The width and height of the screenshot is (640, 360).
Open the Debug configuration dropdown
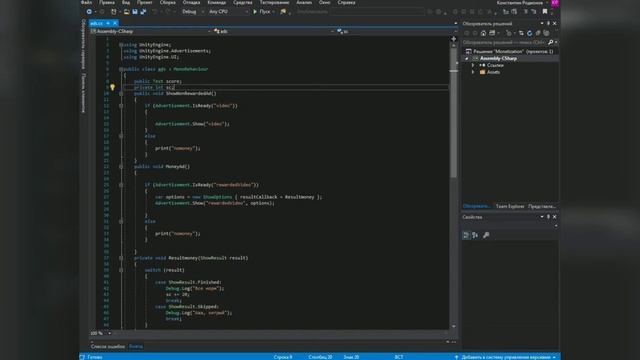pos(193,12)
